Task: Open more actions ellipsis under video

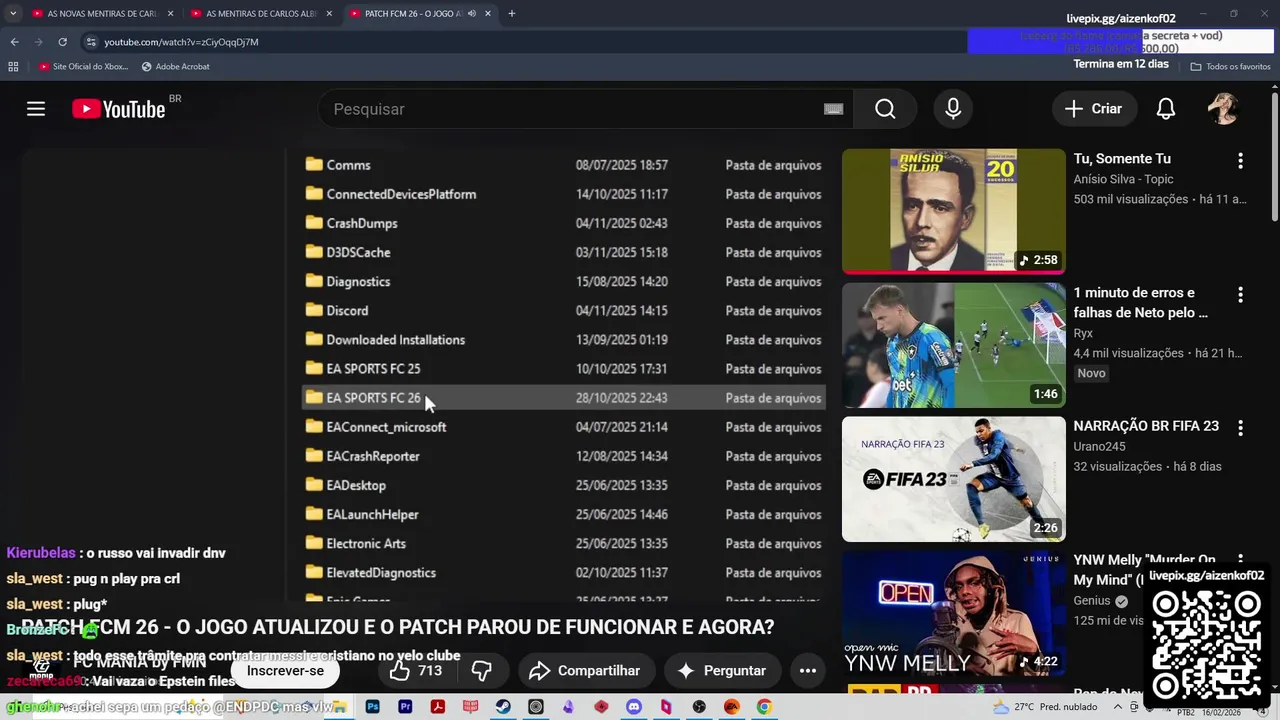Action: coord(808,671)
